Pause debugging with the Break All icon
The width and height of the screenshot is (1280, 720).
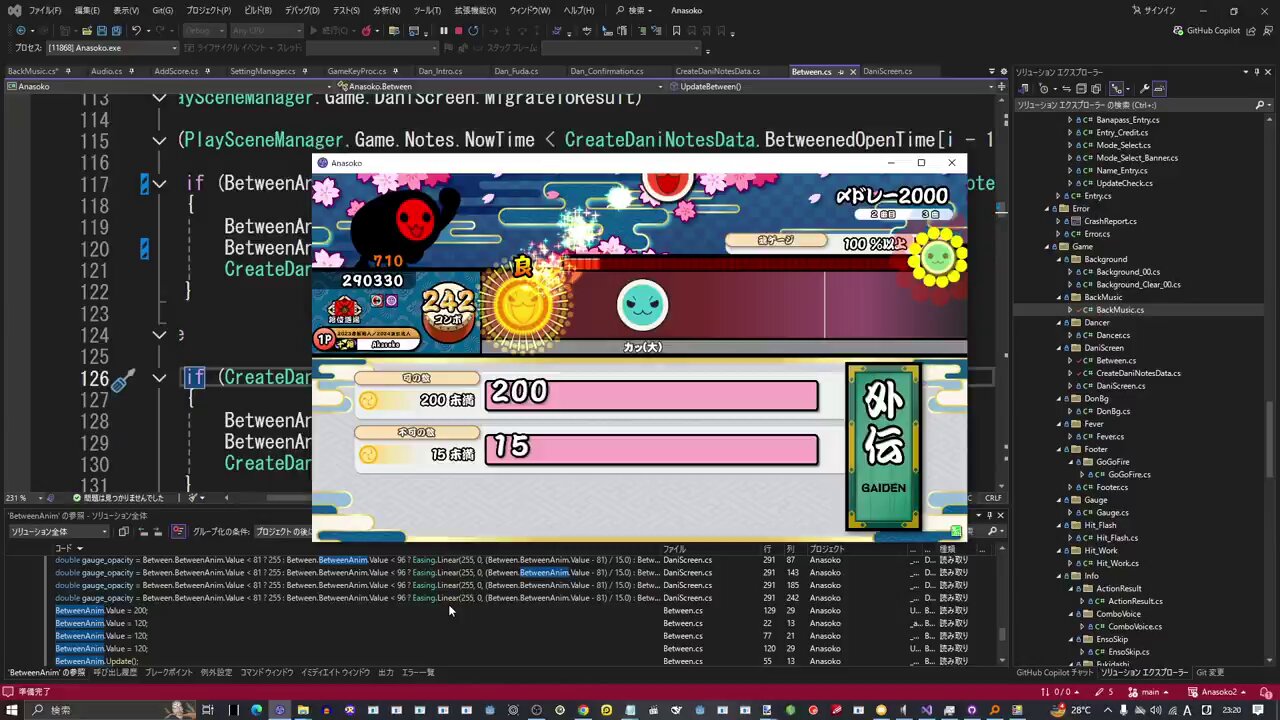444,31
